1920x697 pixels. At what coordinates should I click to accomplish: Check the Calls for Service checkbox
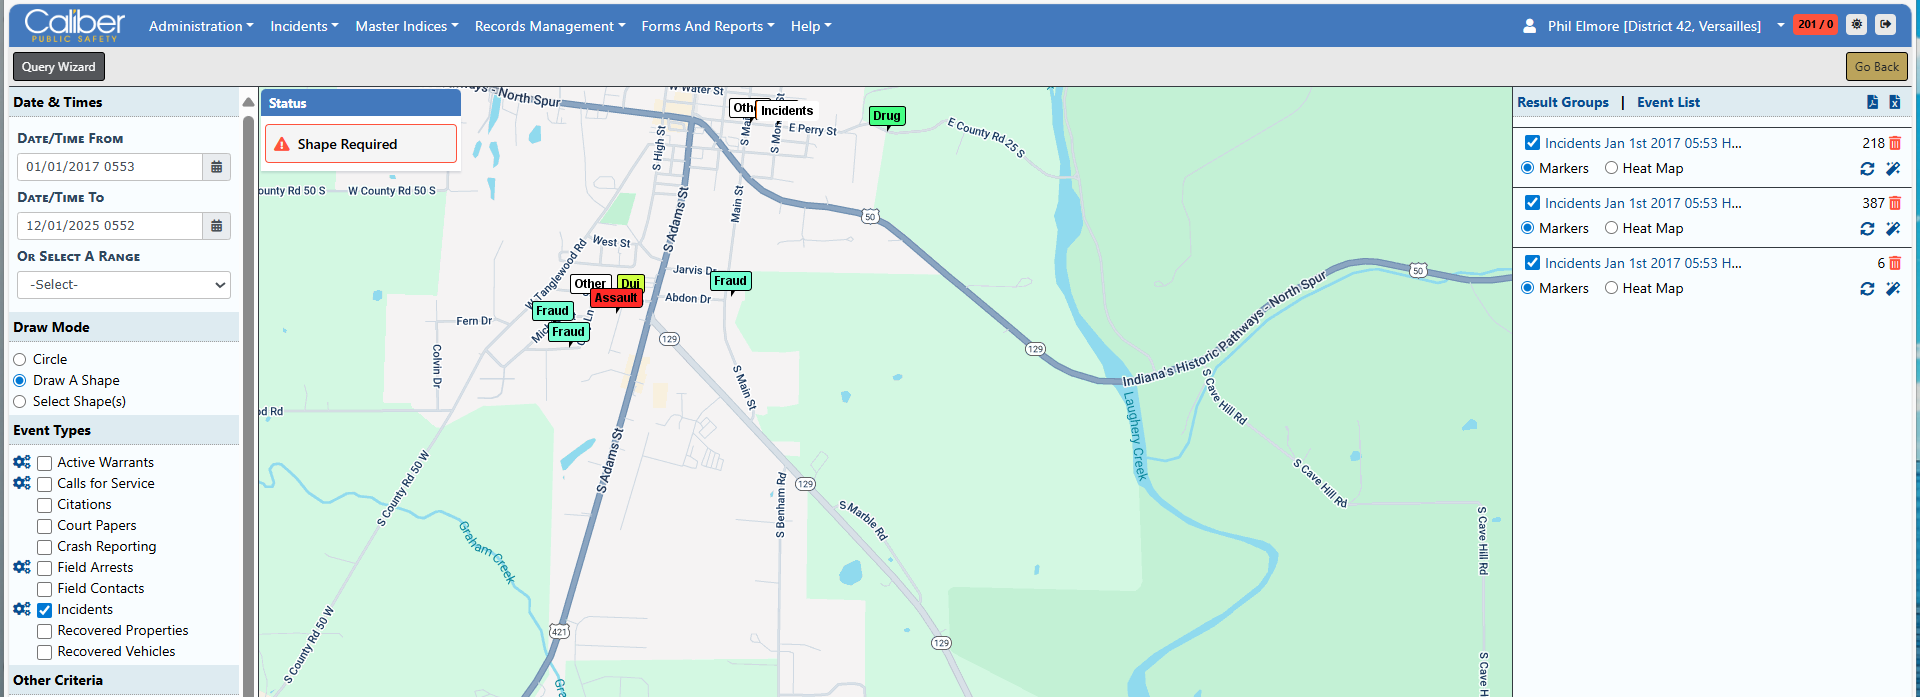pyautogui.click(x=45, y=484)
